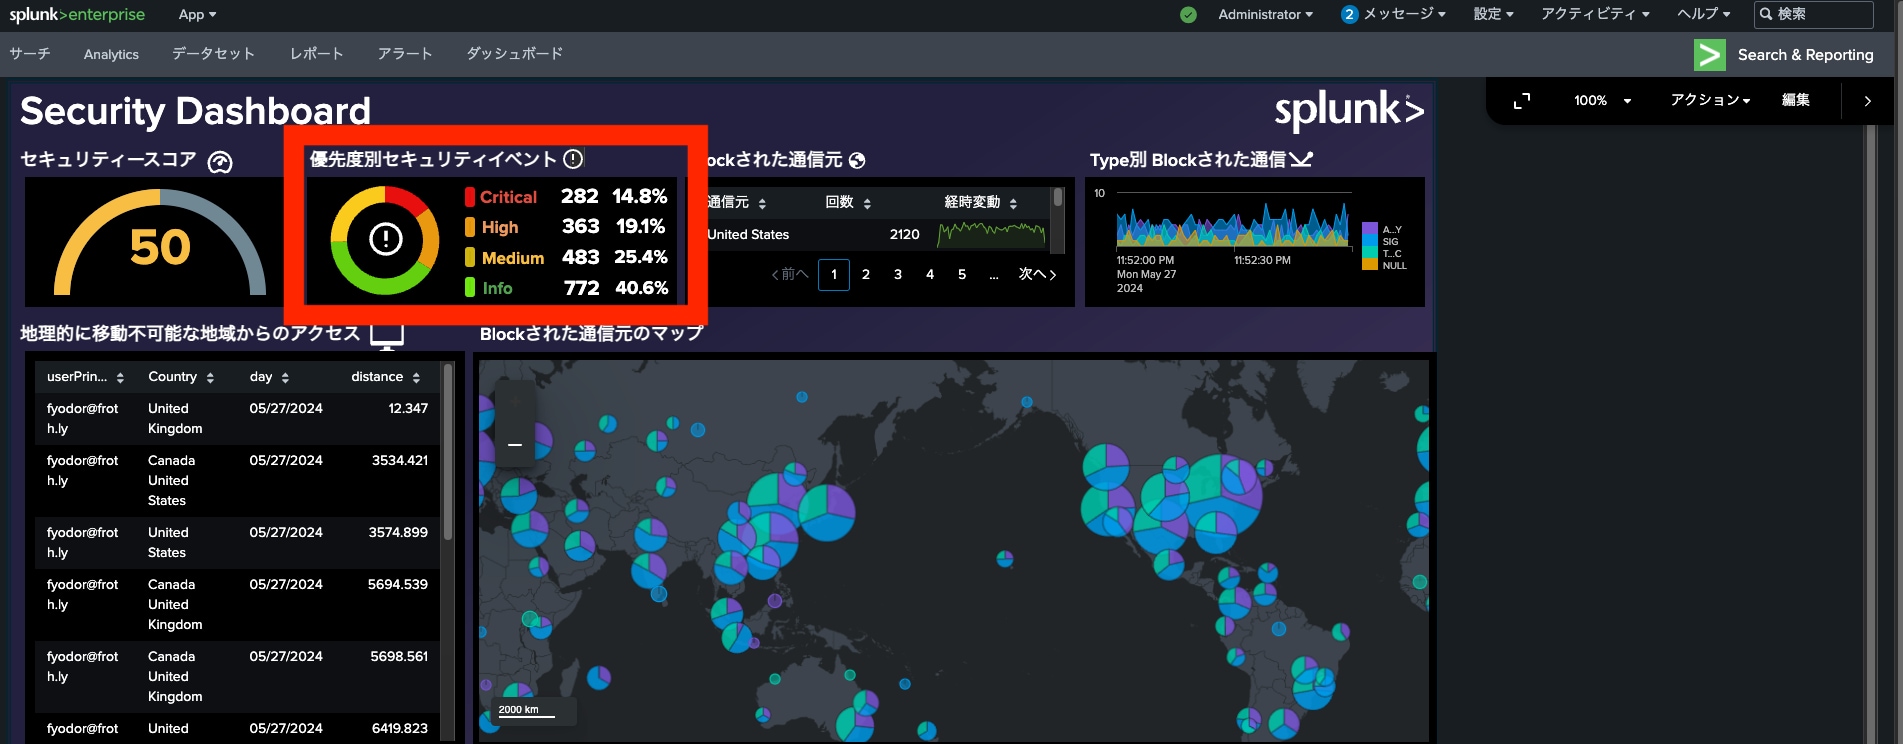The height and width of the screenshot is (744, 1903).
Task: Click the Search & Reporting app icon
Action: point(1710,55)
